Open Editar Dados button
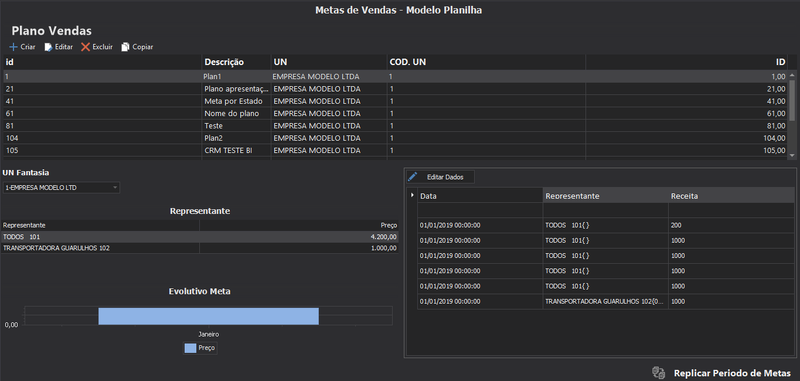Viewport: 800px width, 381px height. pyautogui.click(x=441, y=177)
